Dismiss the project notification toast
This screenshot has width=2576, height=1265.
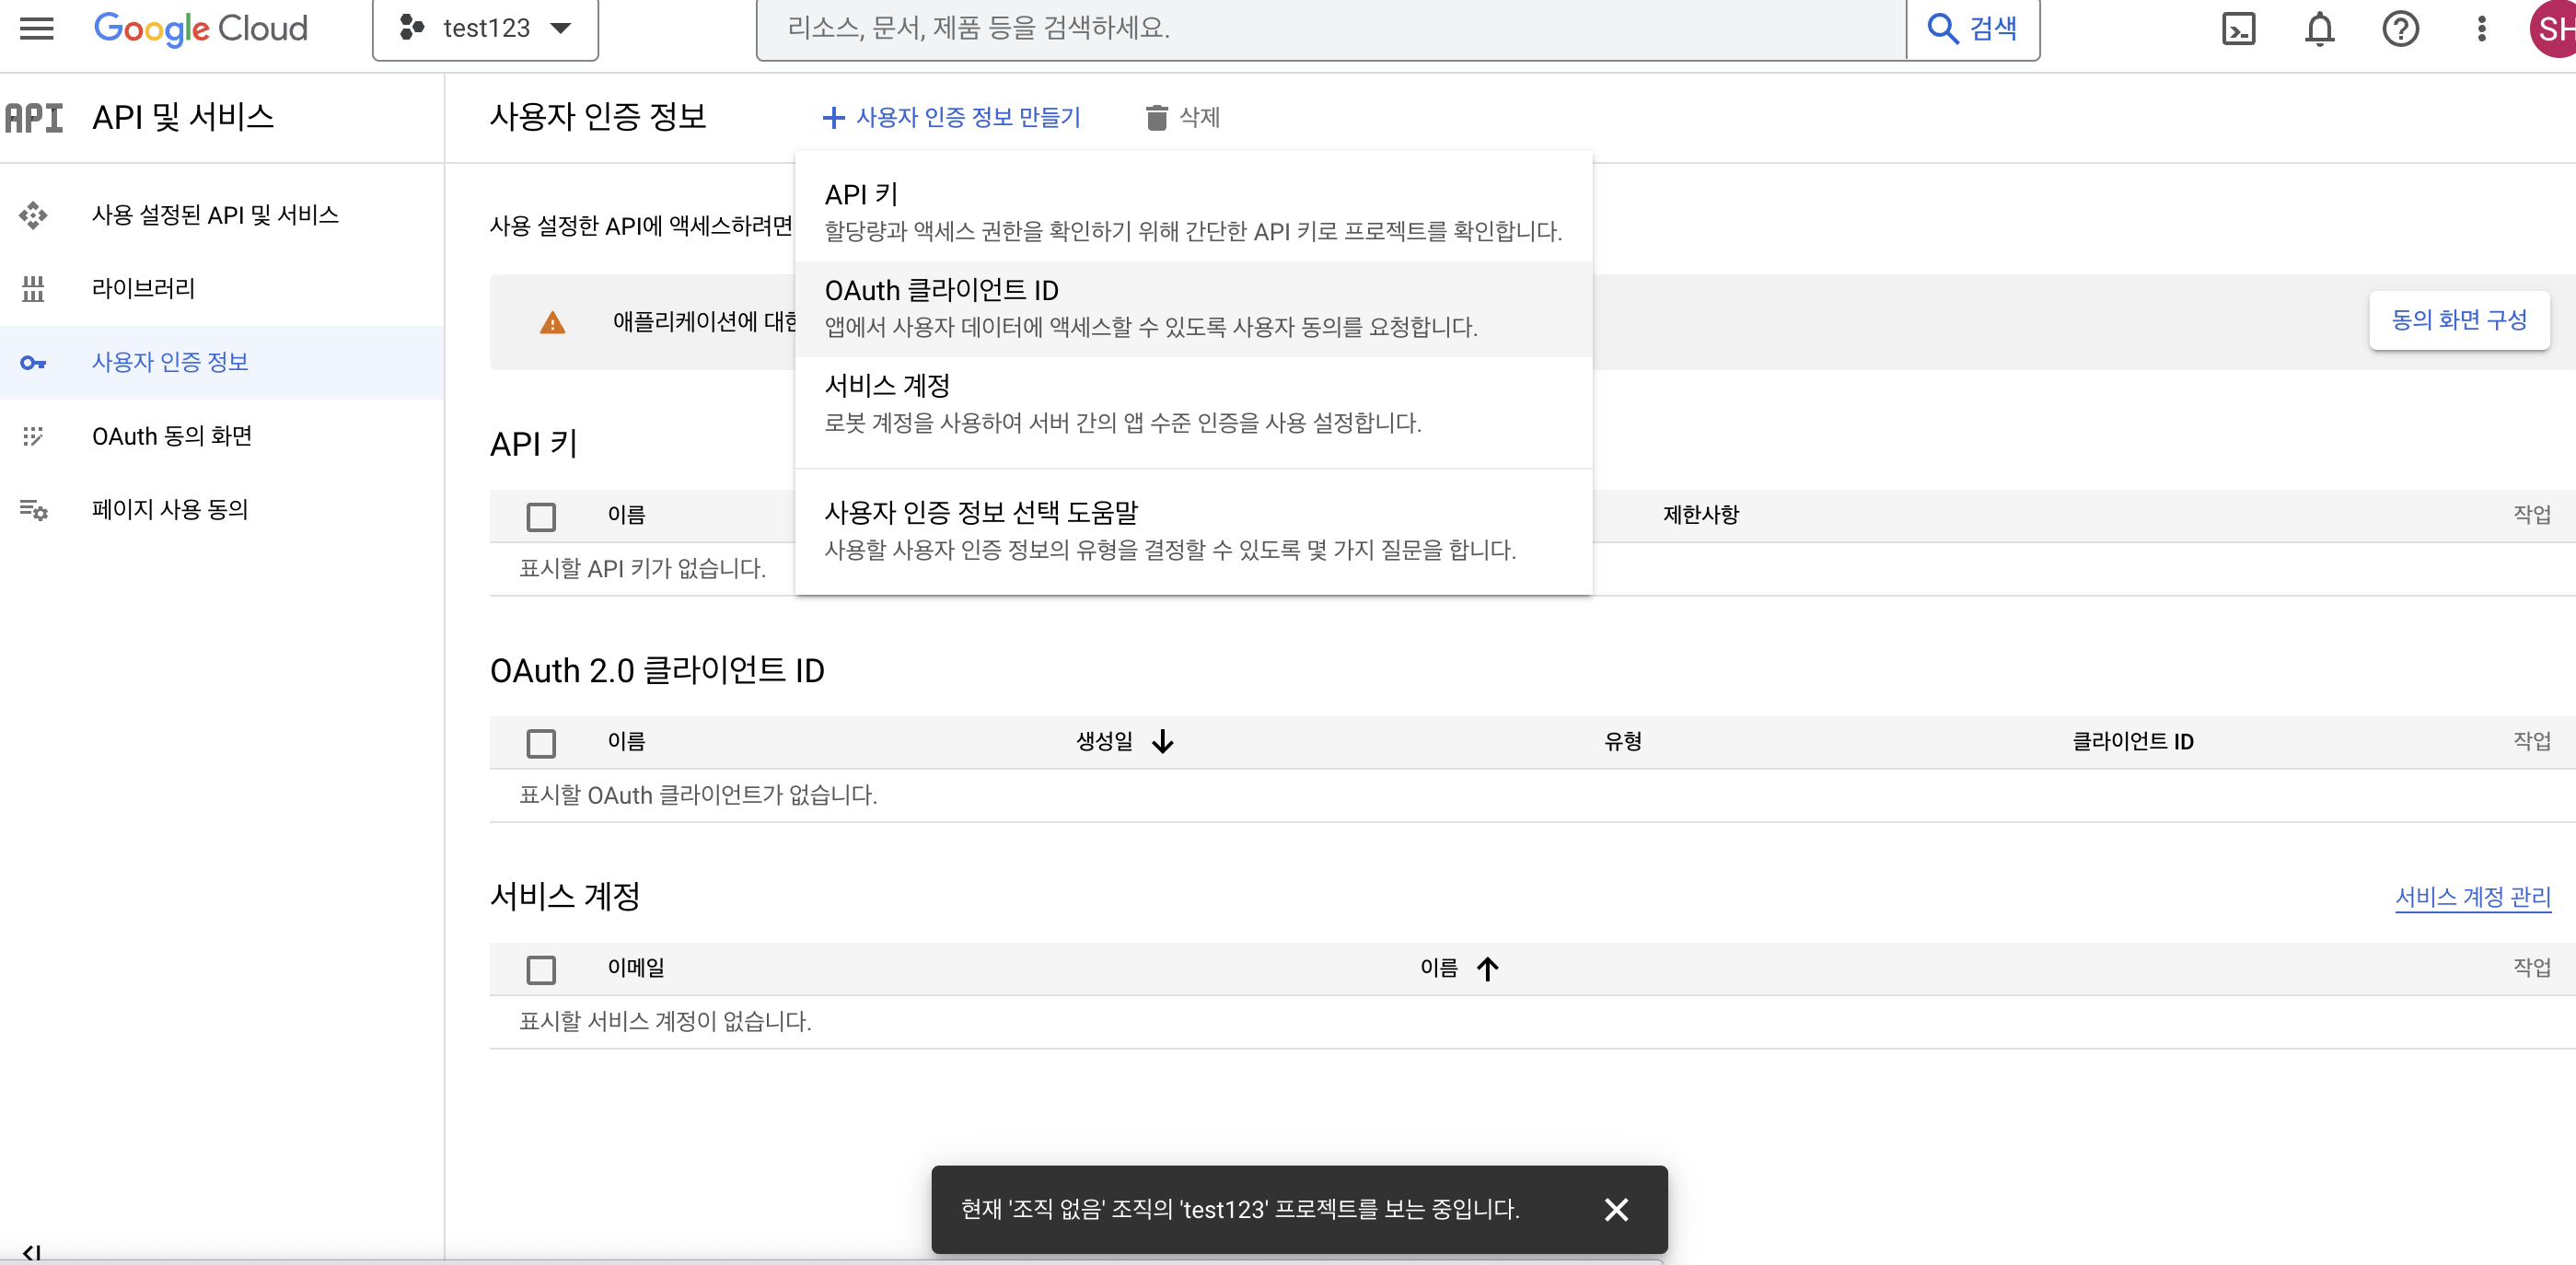tap(1616, 1209)
